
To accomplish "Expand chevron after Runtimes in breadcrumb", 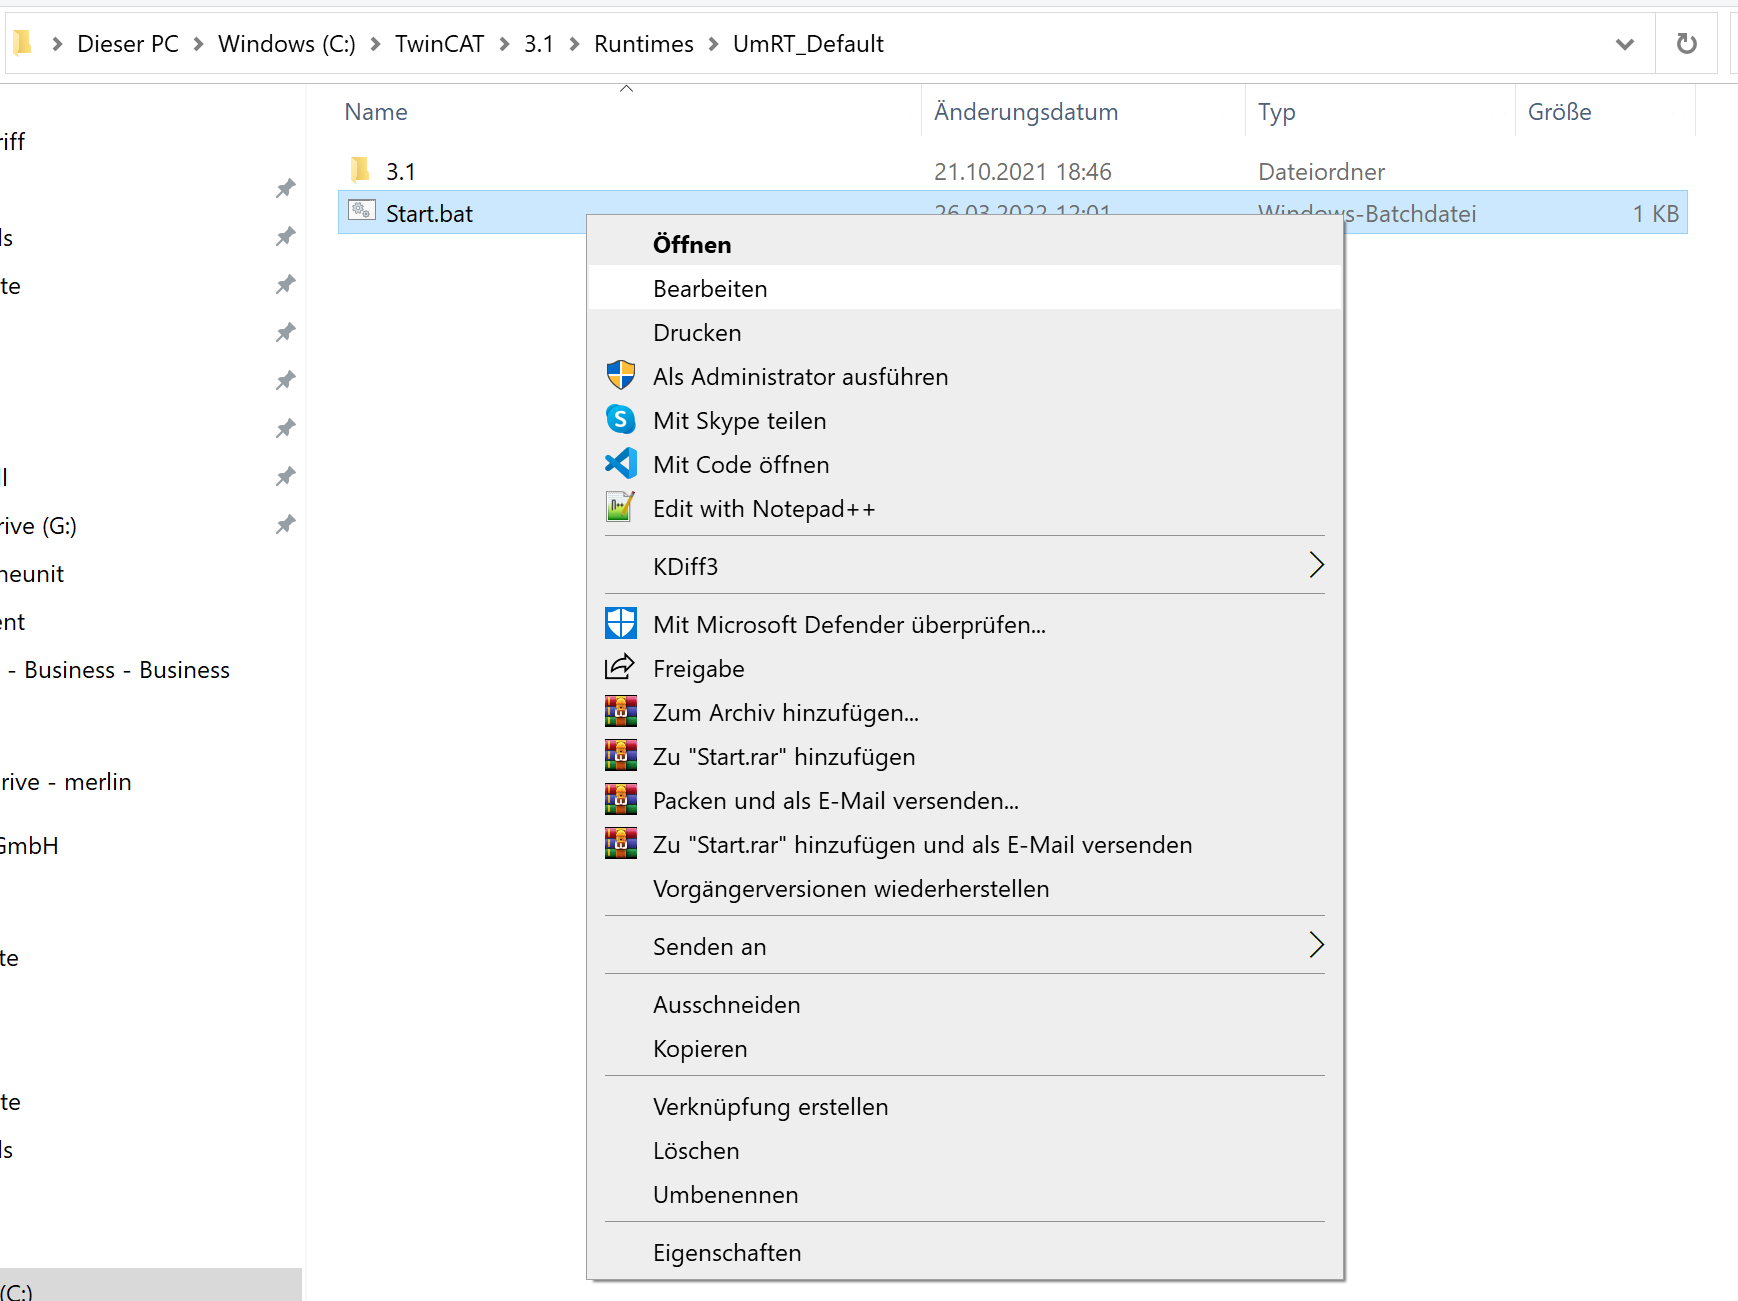I will (x=713, y=44).
